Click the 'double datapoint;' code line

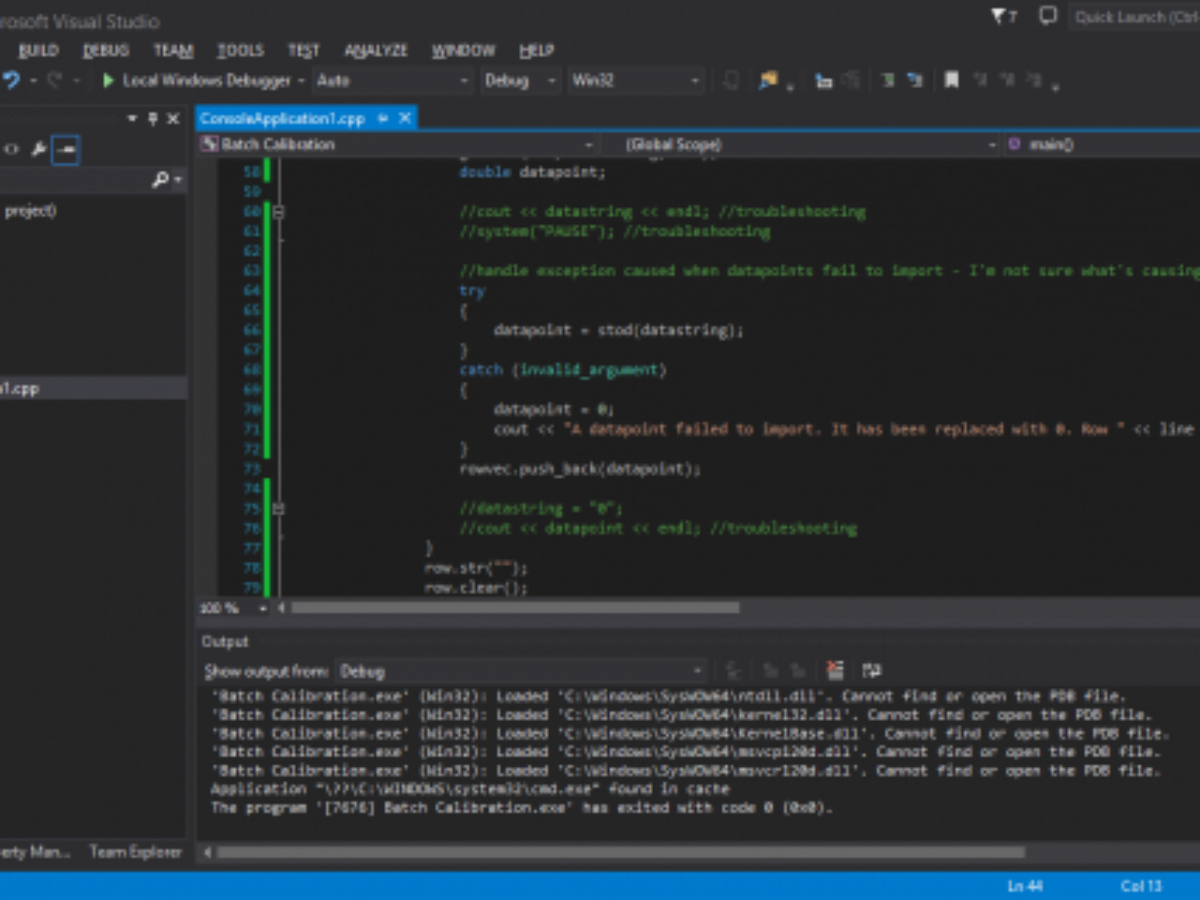[532, 172]
